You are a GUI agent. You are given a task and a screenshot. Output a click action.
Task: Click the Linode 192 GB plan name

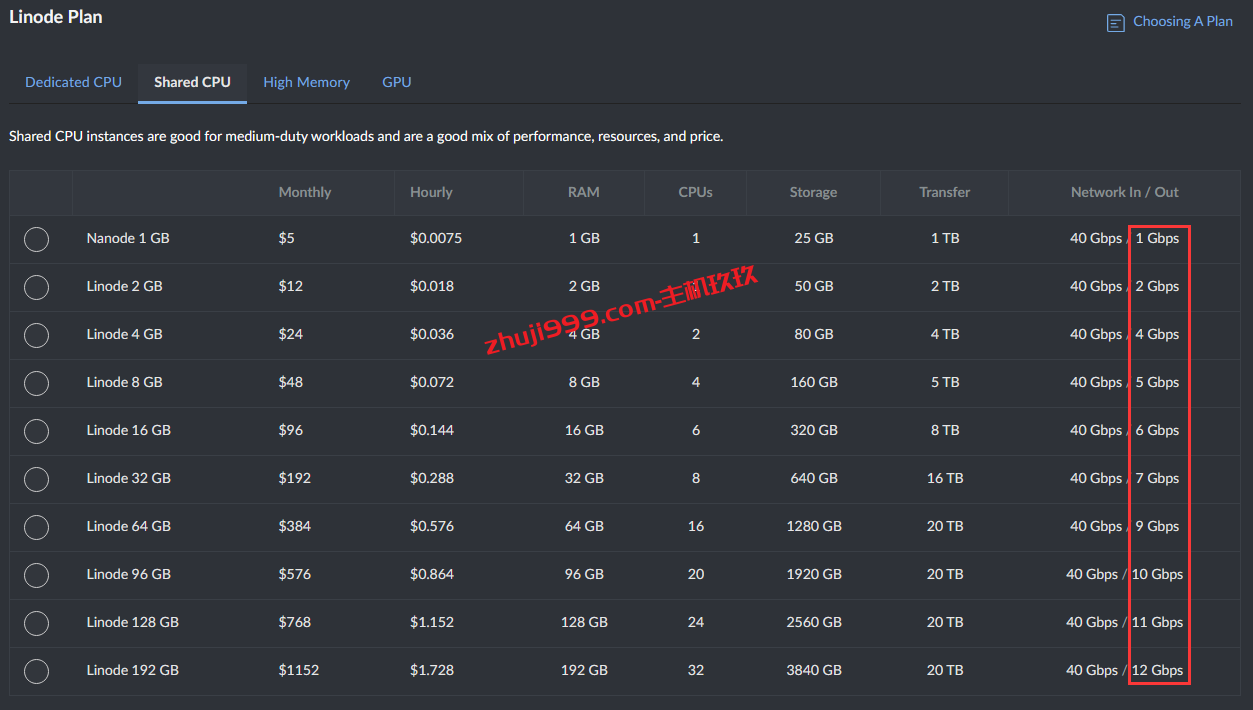(133, 670)
